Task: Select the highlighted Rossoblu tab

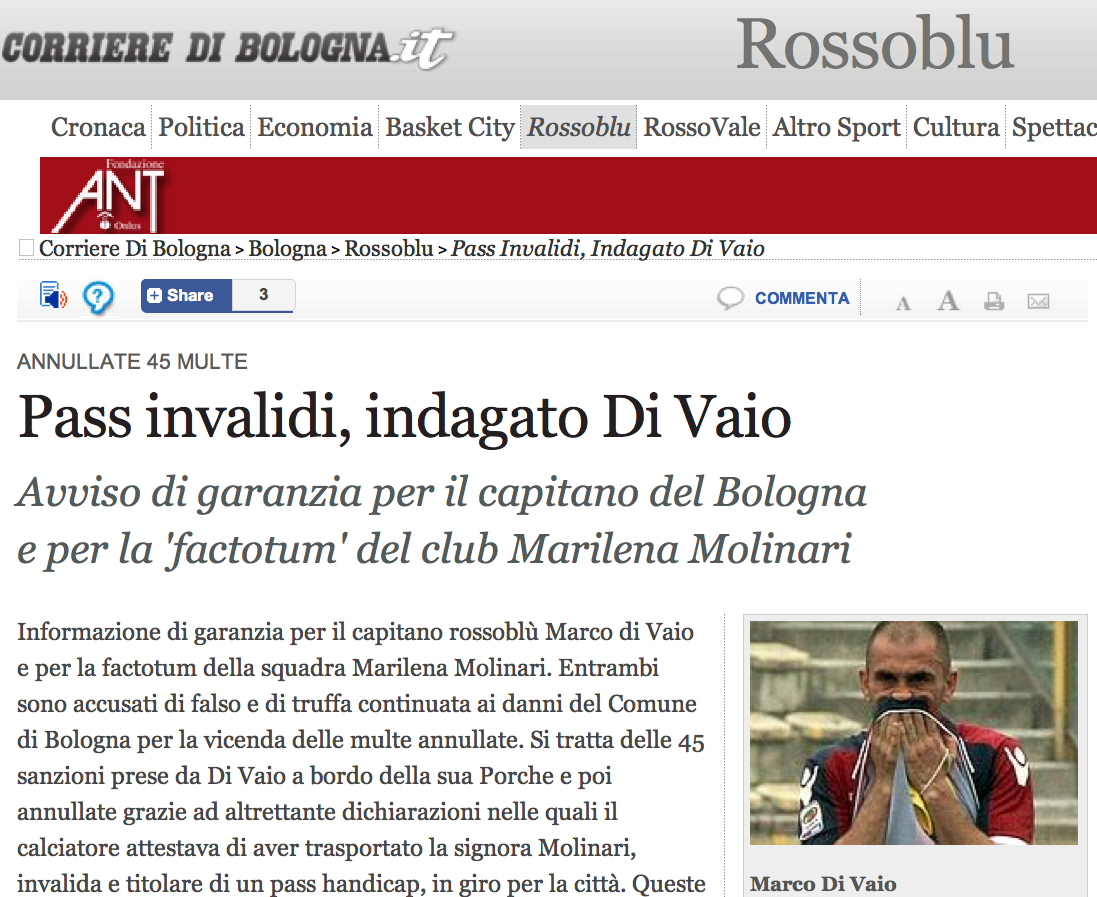Action: [579, 127]
